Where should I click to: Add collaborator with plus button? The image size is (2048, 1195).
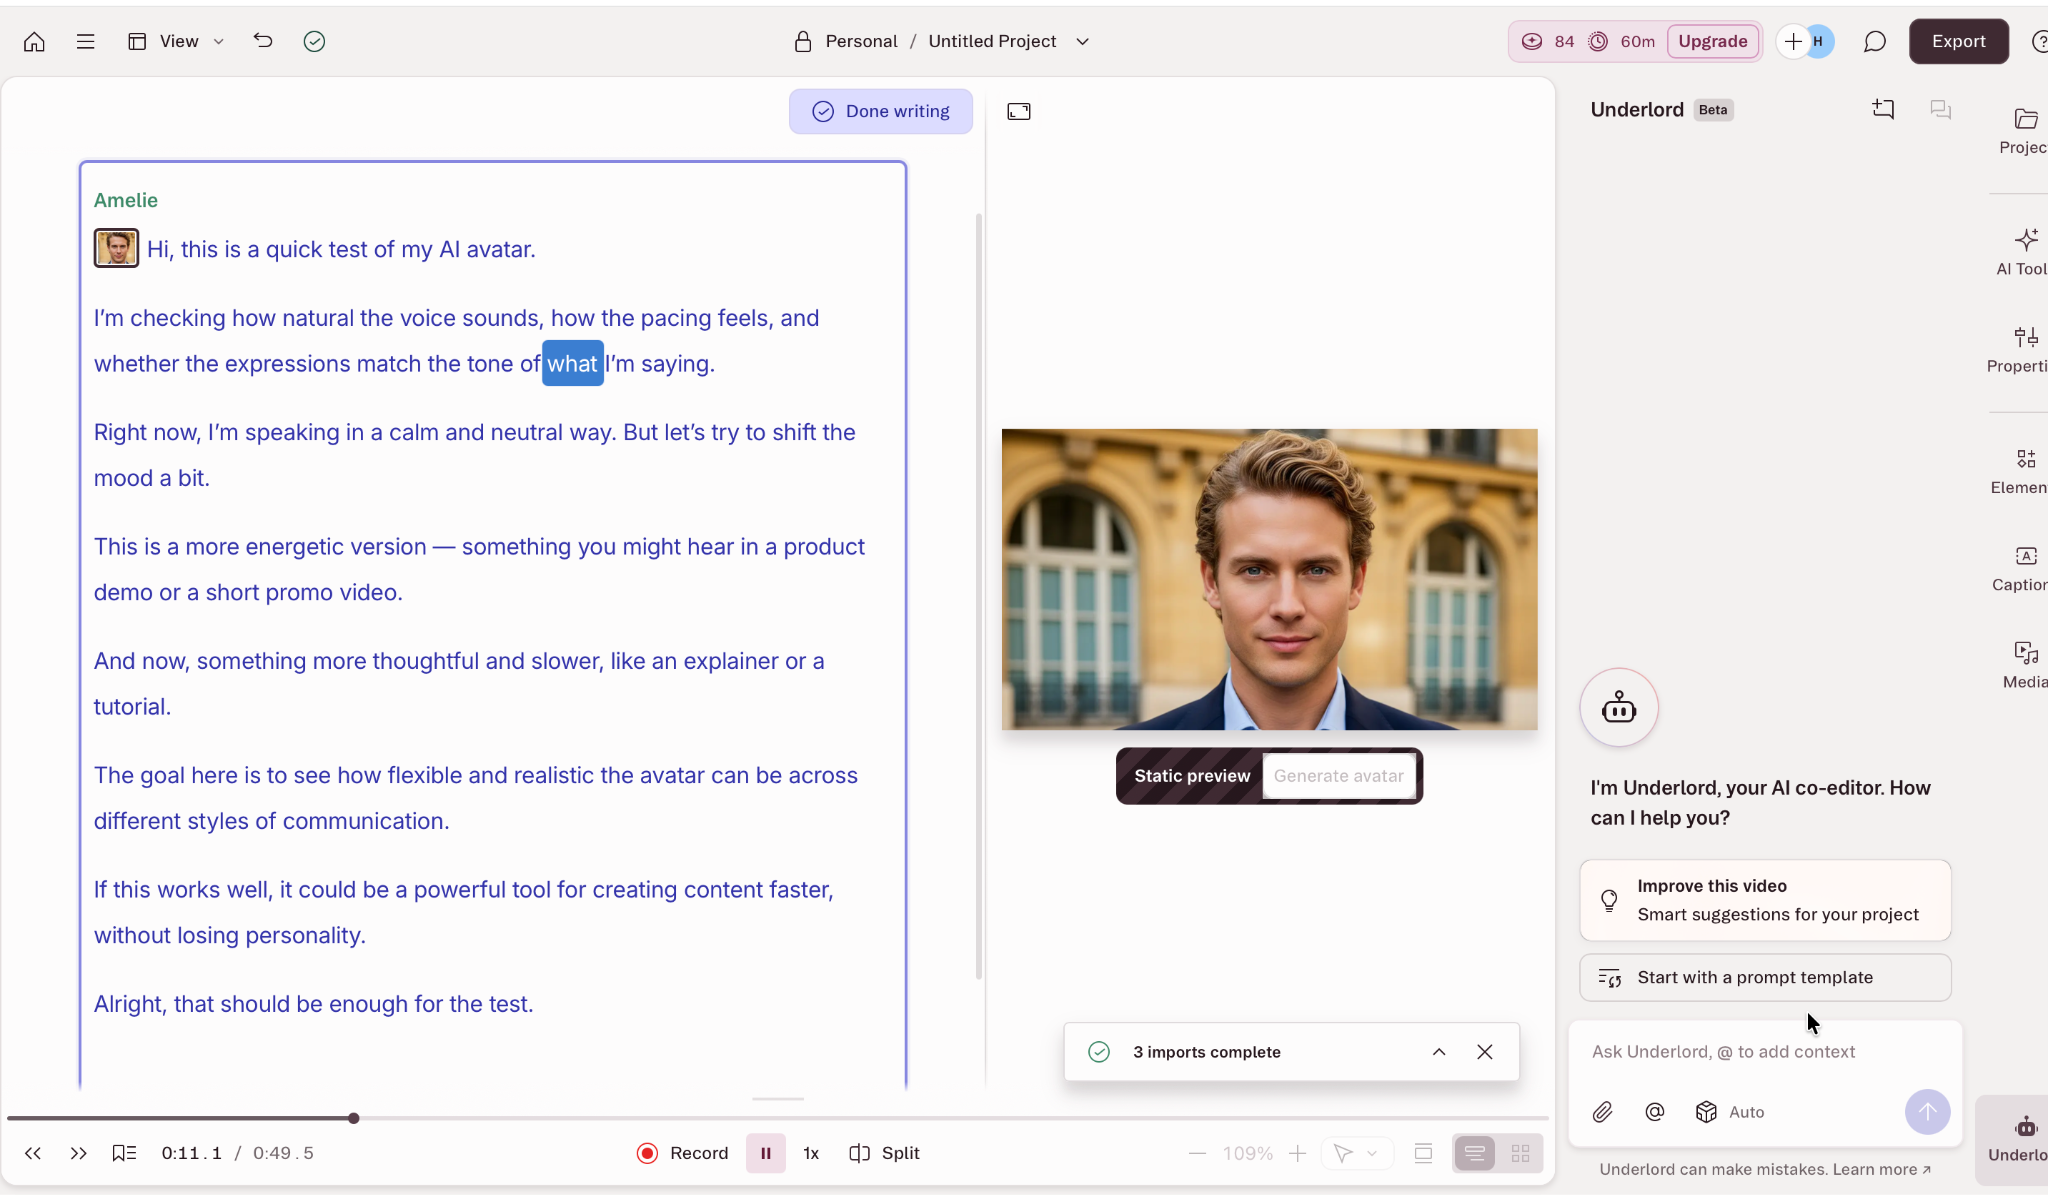[1793, 41]
